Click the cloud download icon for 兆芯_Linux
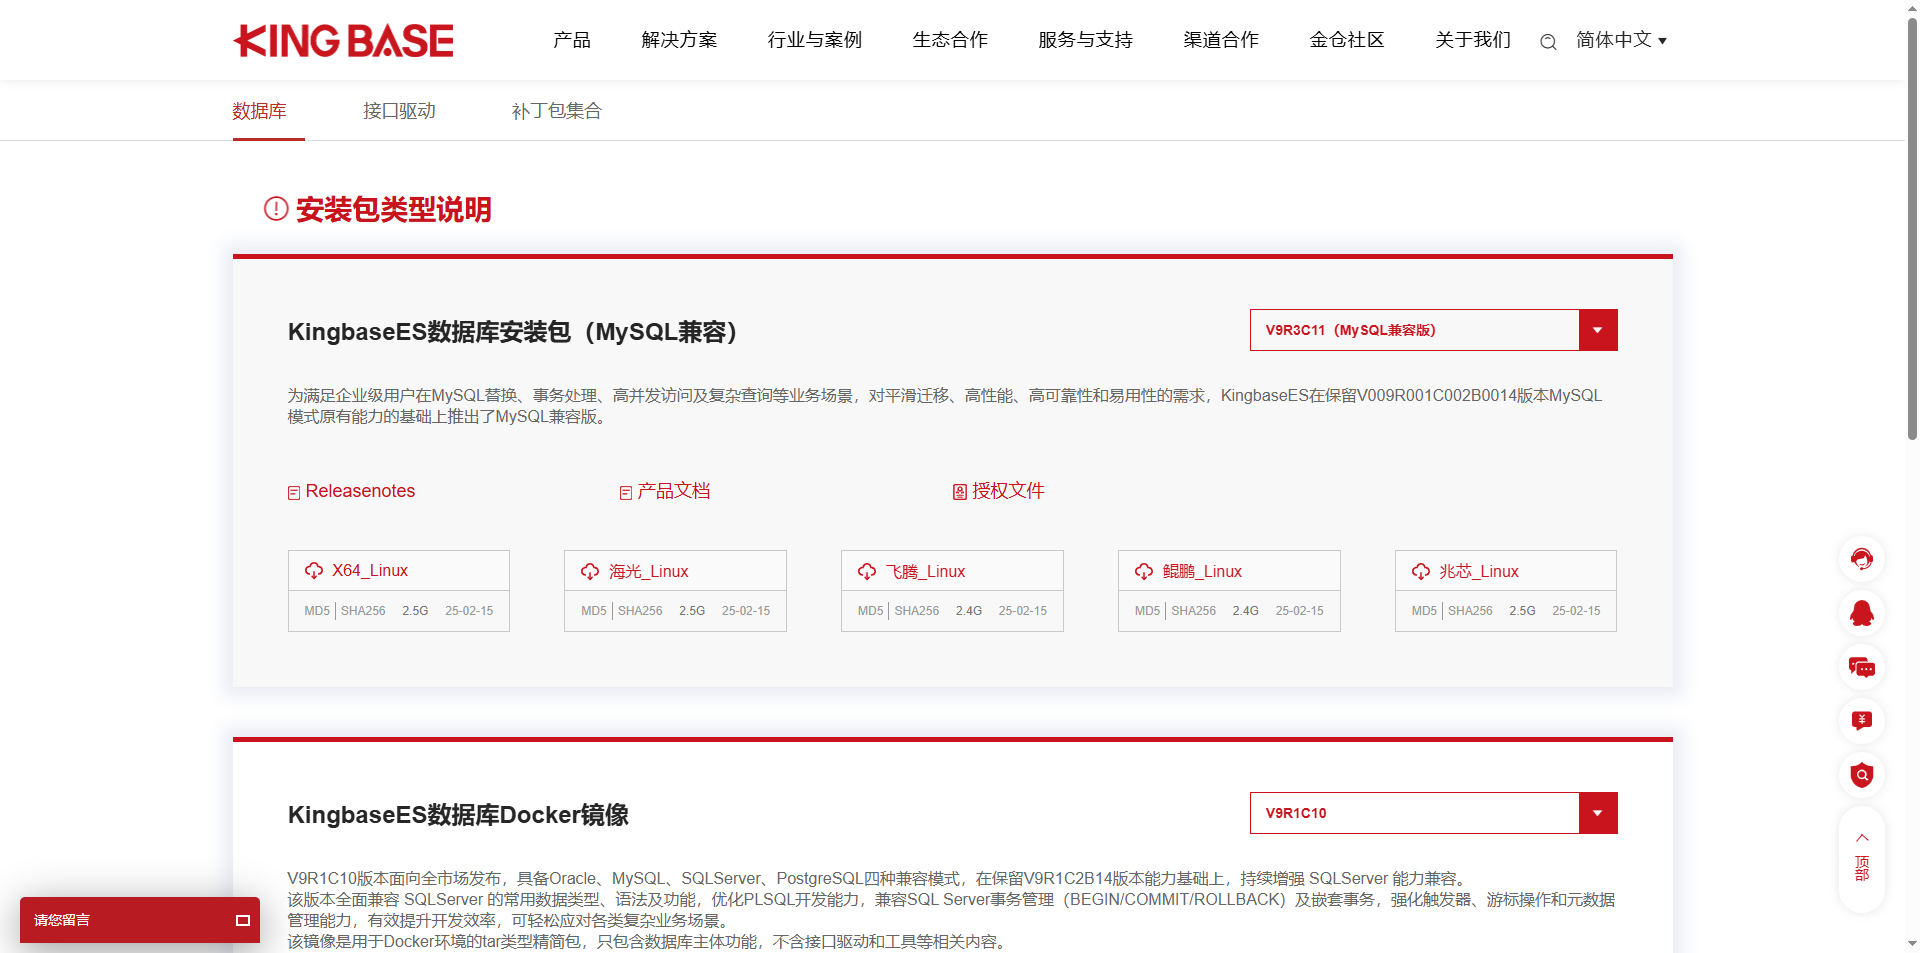 pyautogui.click(x=1421, y=571)
